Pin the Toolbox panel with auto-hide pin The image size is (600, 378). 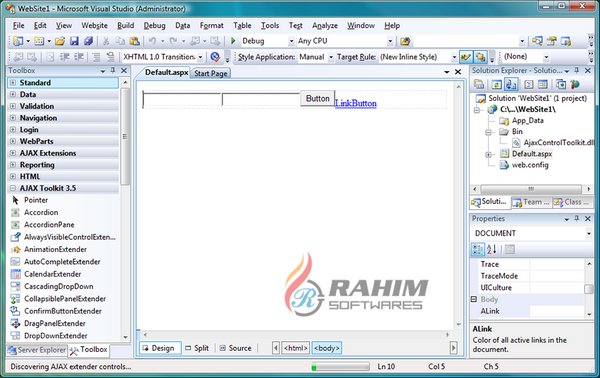pos(112,70)
